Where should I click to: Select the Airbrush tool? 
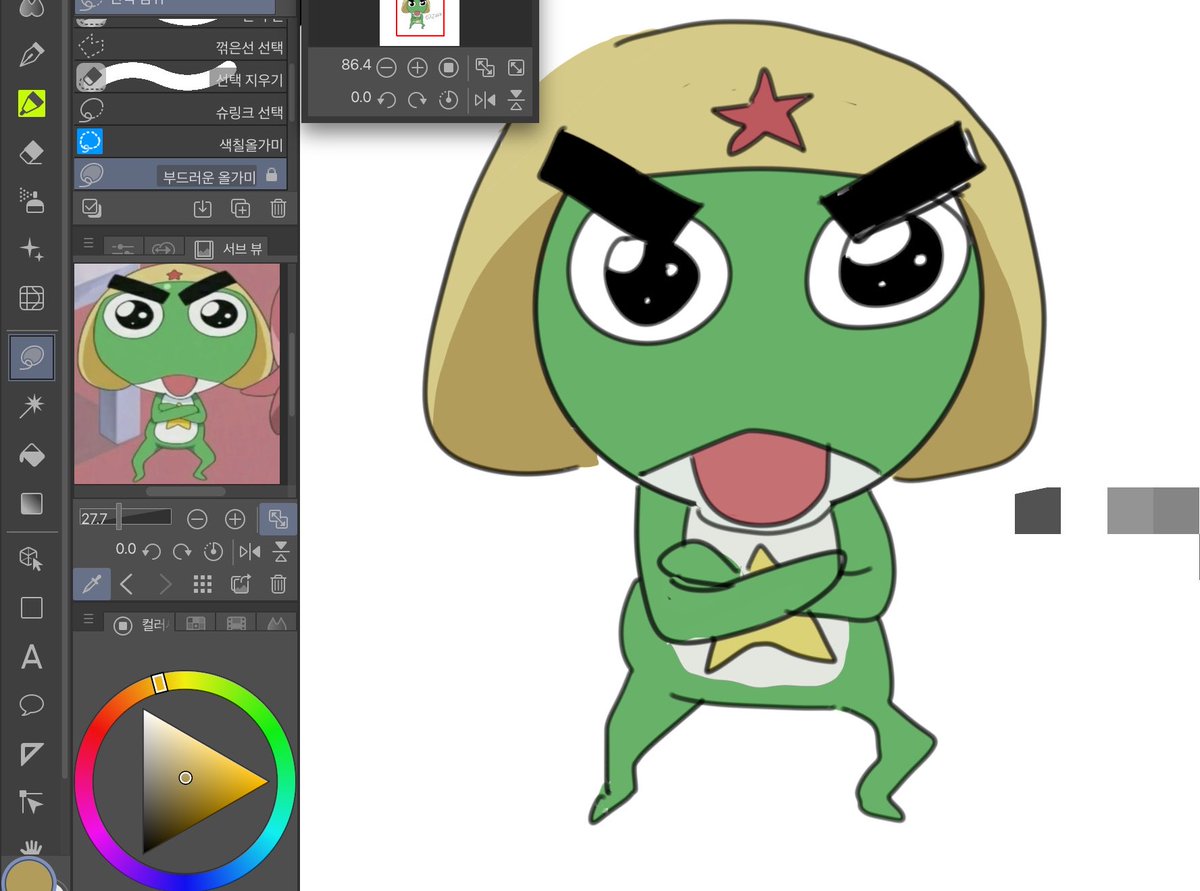point(32,200)
